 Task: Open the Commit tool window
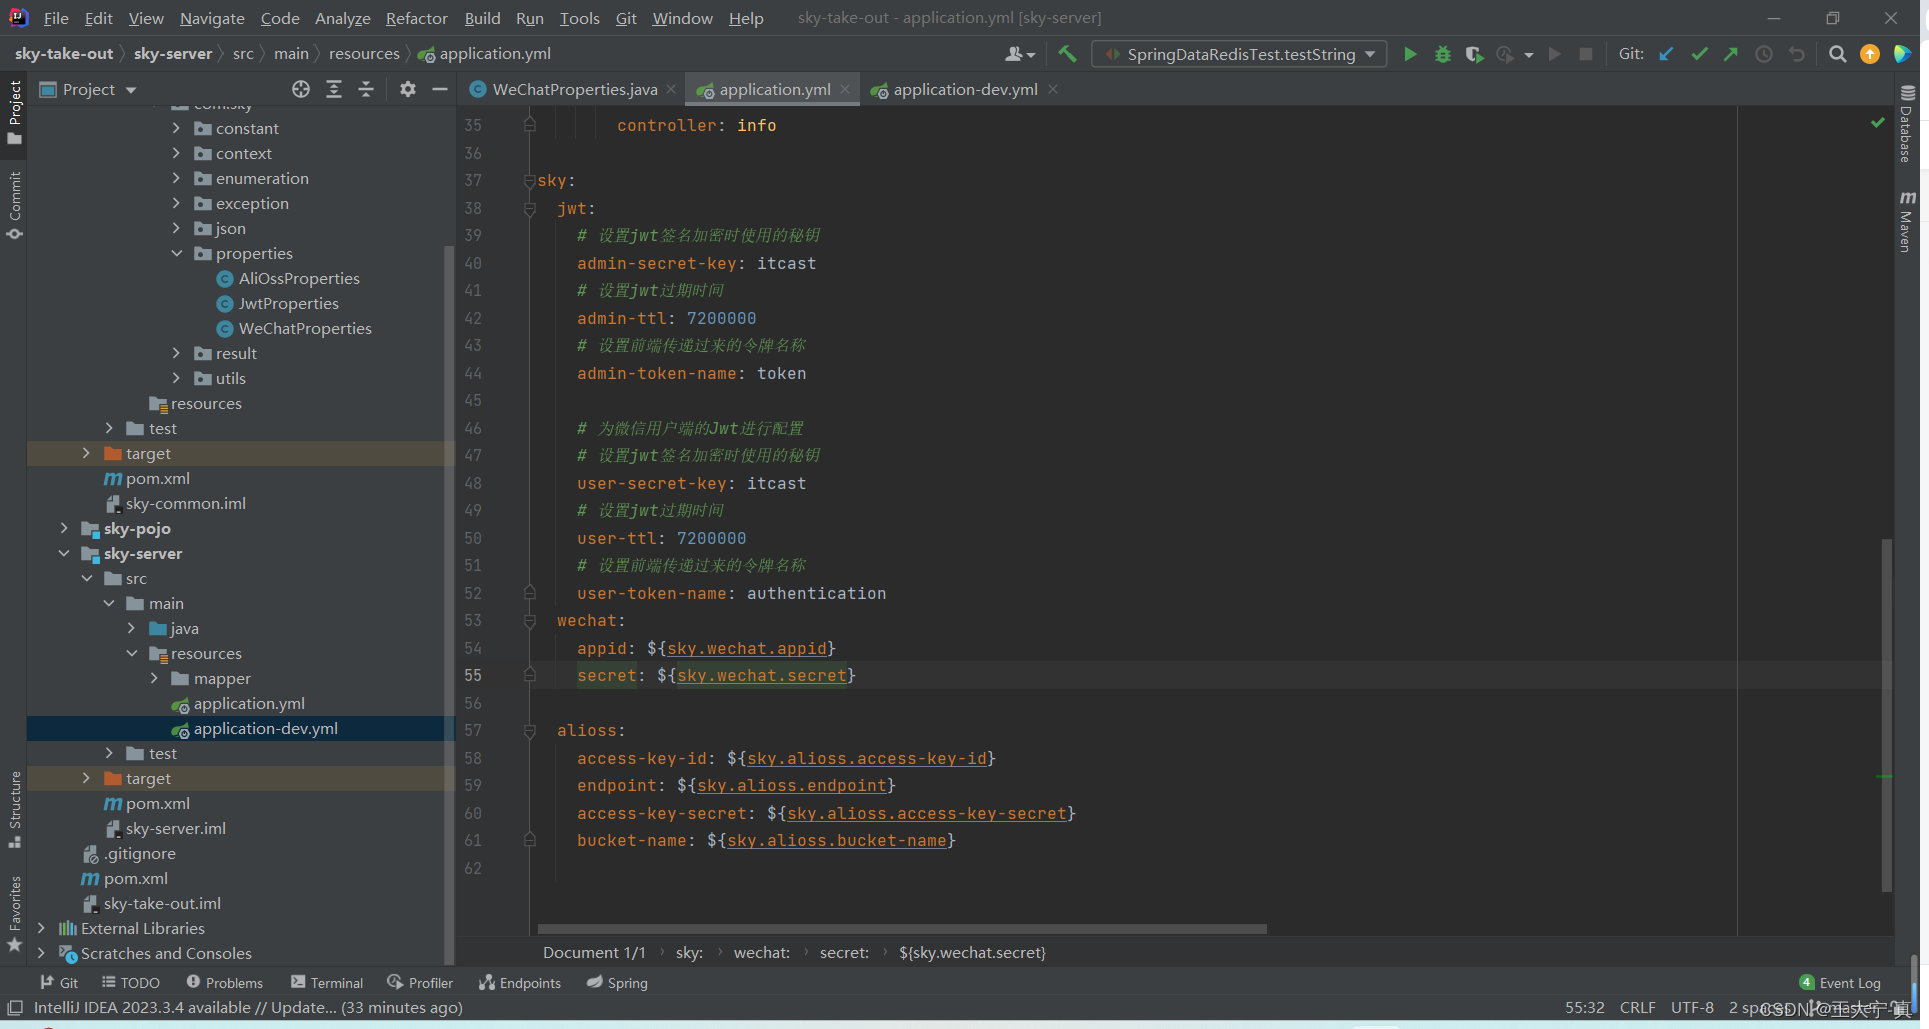coord(14,206)
